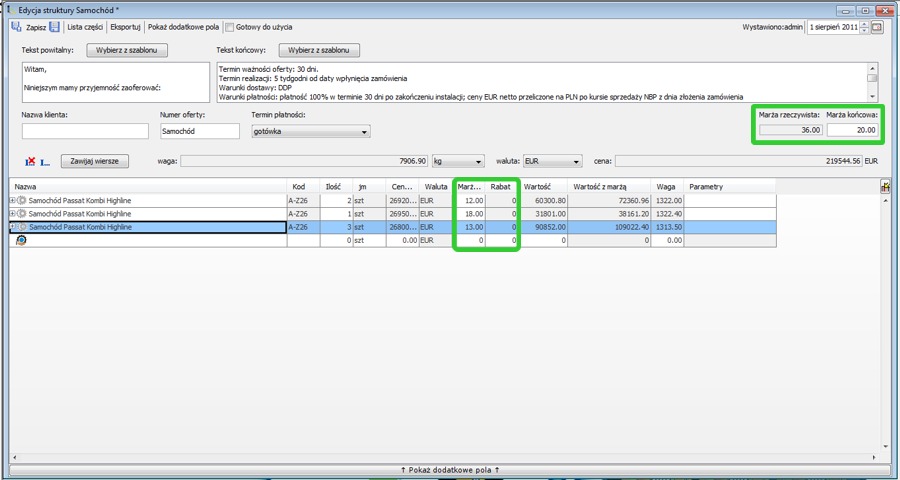The image size is (900, 480).
Task: Click the save-and-preview icon left of Zapisz
Action: [x=17, y=26]
